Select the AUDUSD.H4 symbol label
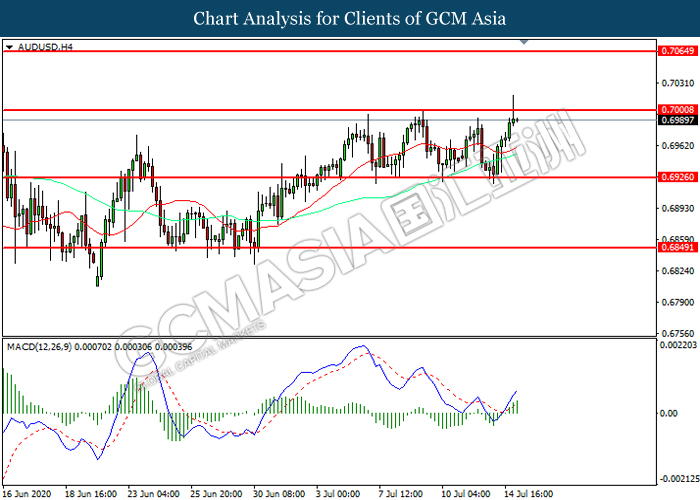Screen dimensions: 700x500 [37, 46]
